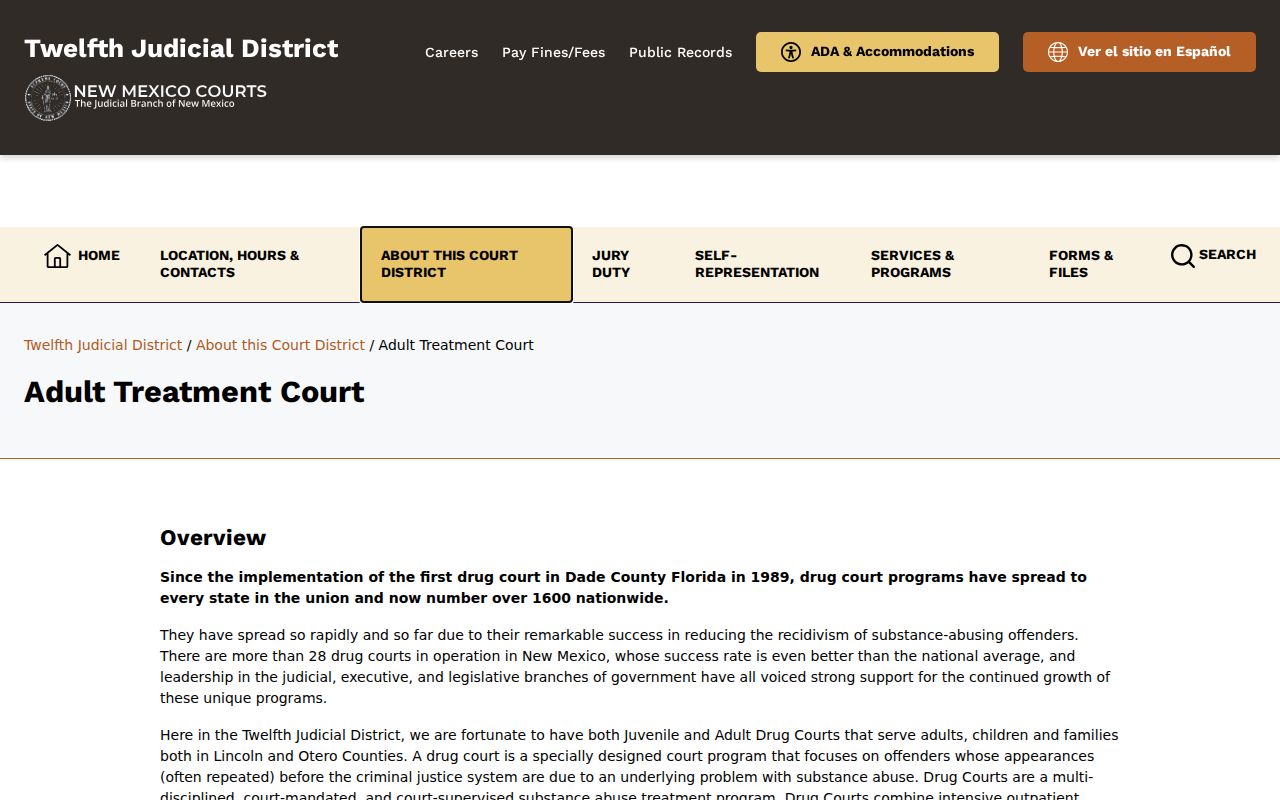Click the globe icon for Spanish site
1280x800 pixels.
pyautogui.click(x=1058, y=52)
